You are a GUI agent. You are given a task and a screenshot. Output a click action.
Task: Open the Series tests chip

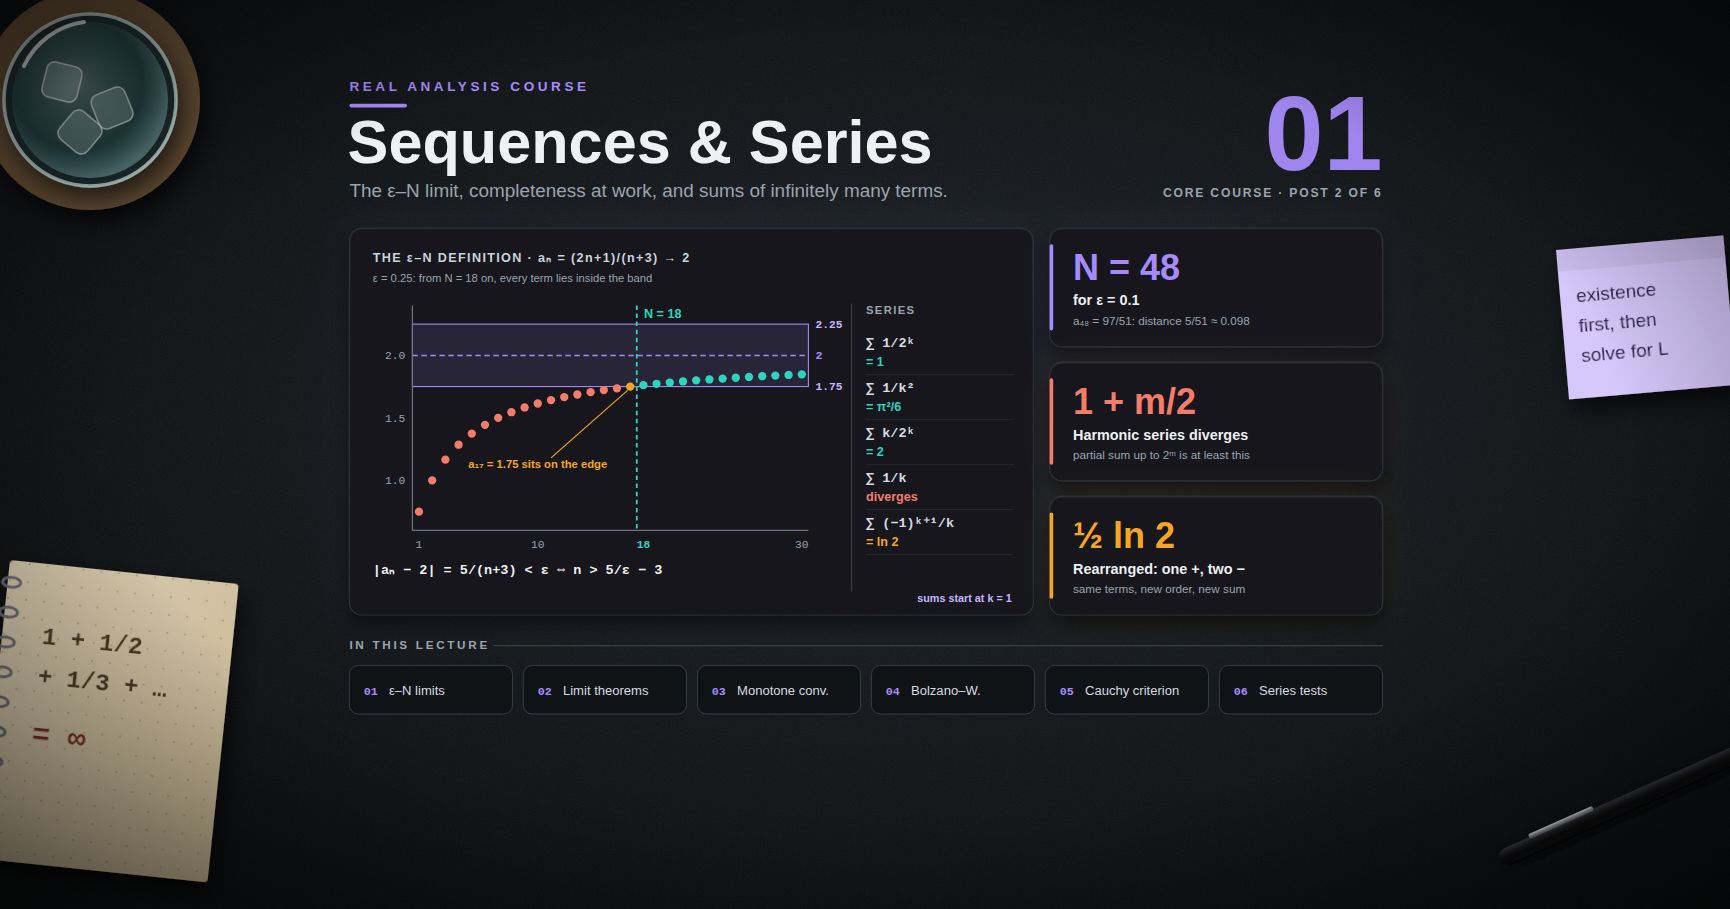1300,690
